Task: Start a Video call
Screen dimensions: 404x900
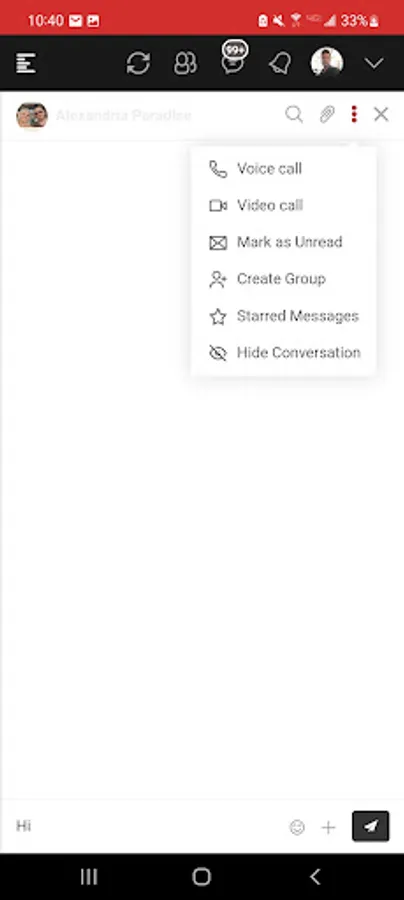Action: [x=283, y=205]
